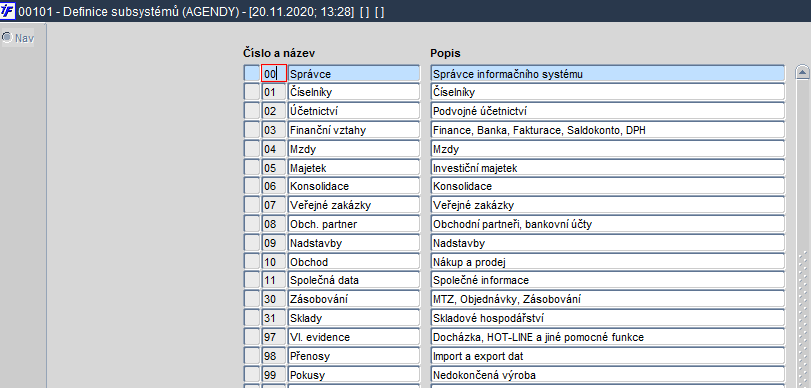Click the name field Vl. evidence
Viewport: 811px width, 388px height.
354,337
